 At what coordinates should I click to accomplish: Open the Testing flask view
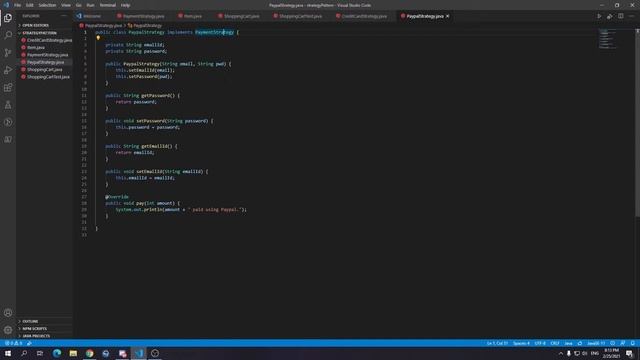pos(8,105)
